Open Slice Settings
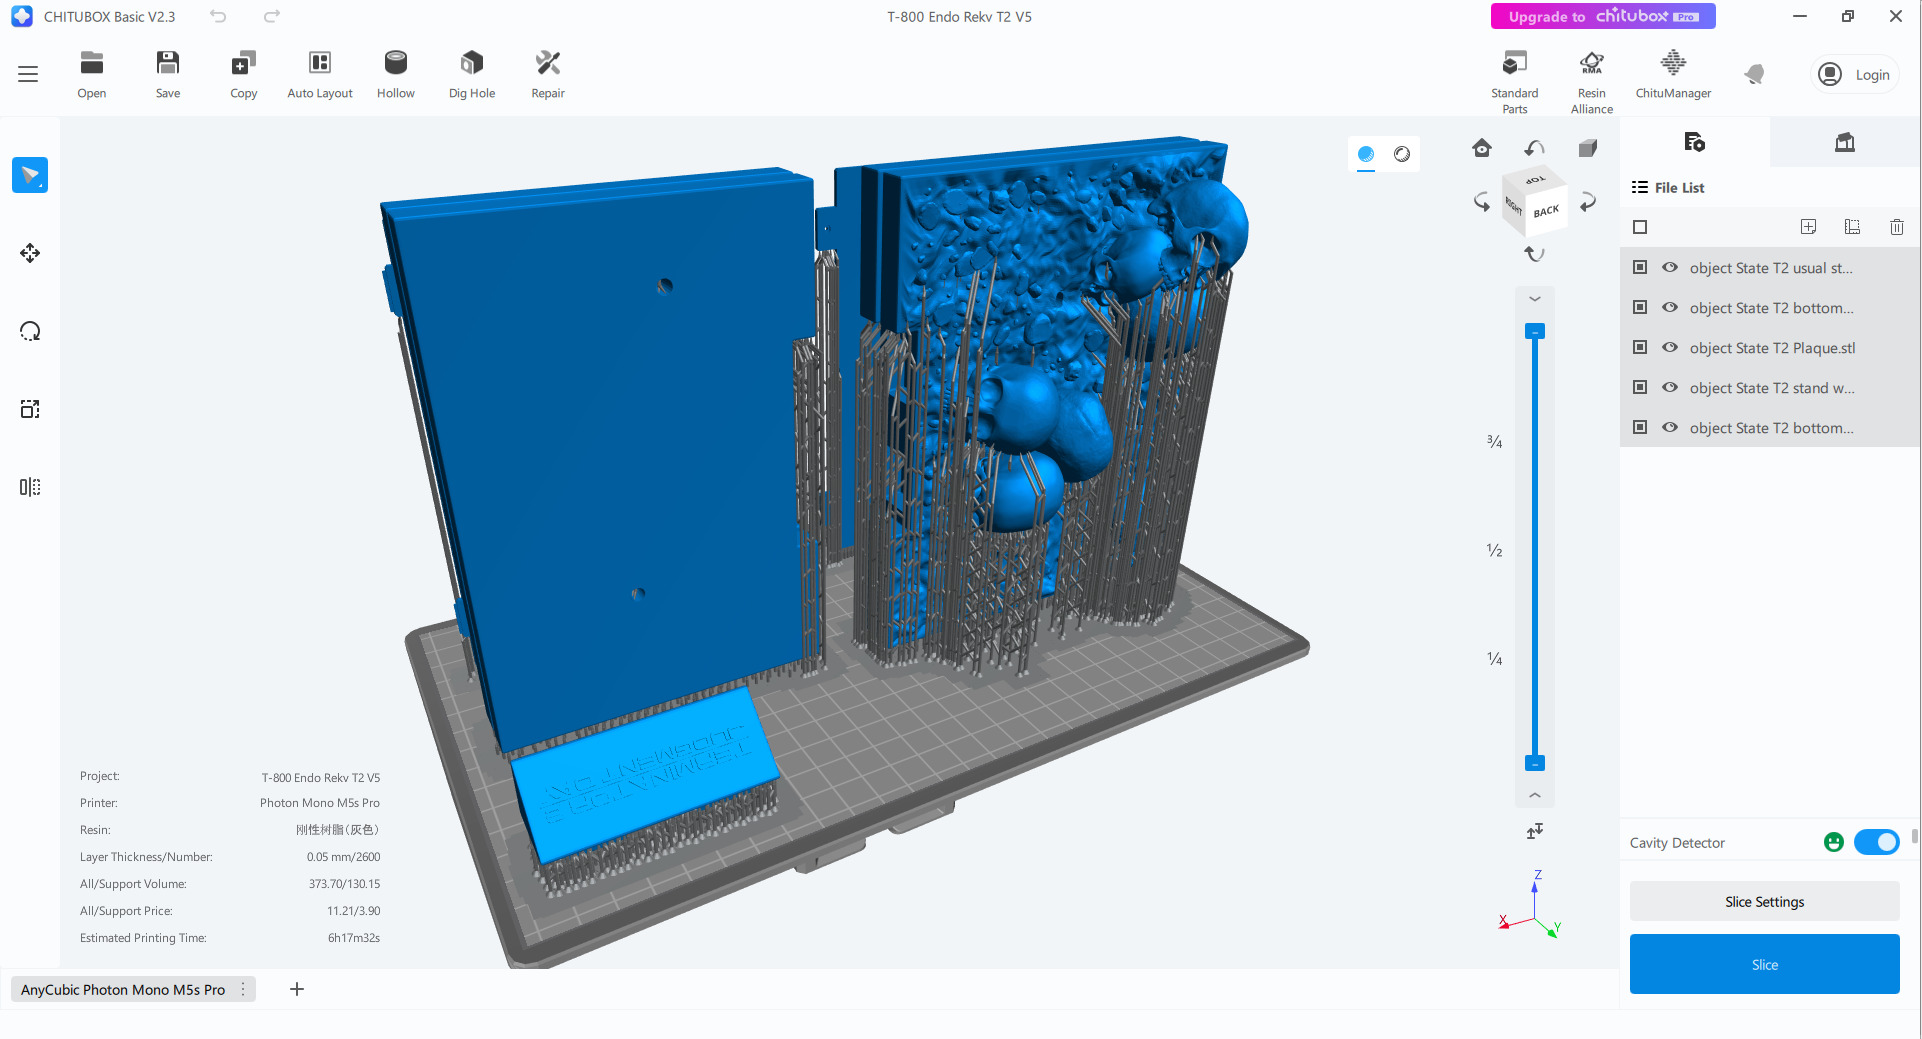The width and height of the screenshot is (1922, 1039). [x=1764, y=901]
